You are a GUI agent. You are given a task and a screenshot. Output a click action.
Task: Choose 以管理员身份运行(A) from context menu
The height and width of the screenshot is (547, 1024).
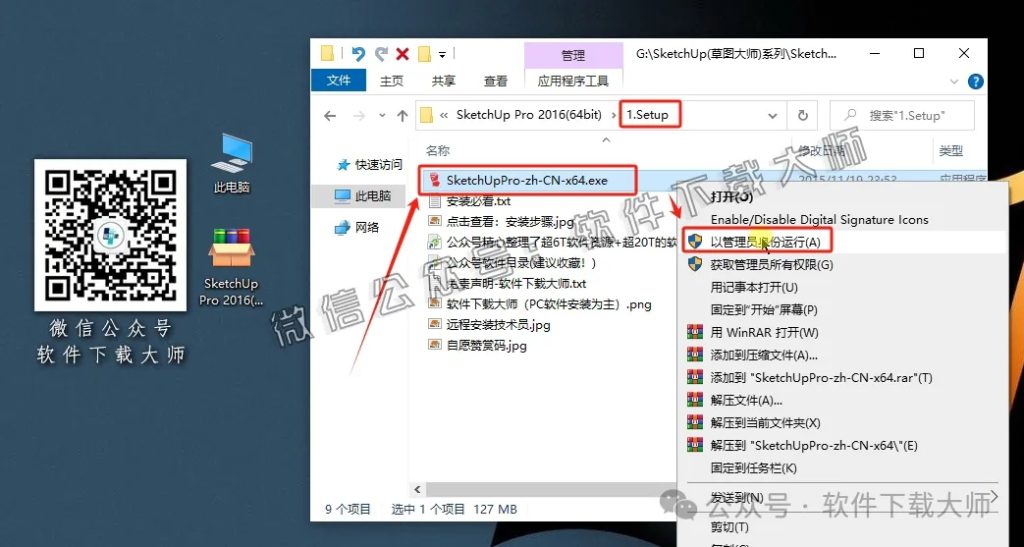(765, 242)
